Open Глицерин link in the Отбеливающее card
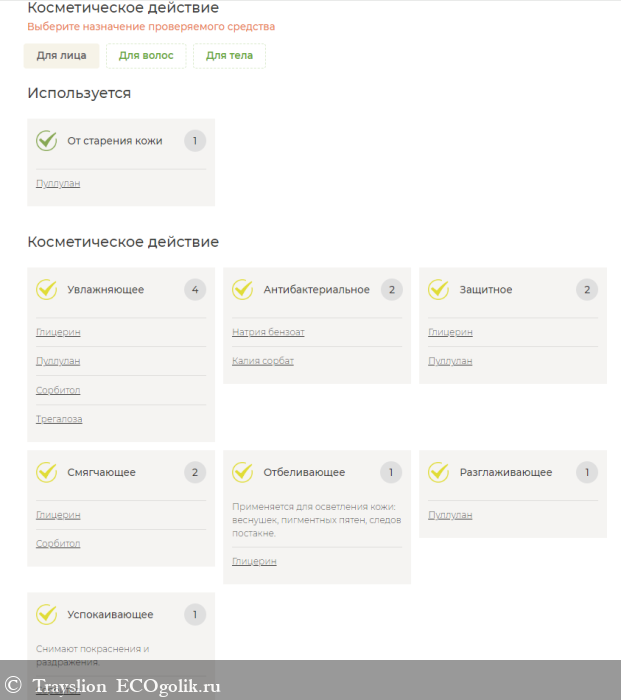Screen dimensions: 621x700 [x=254, y=561]
